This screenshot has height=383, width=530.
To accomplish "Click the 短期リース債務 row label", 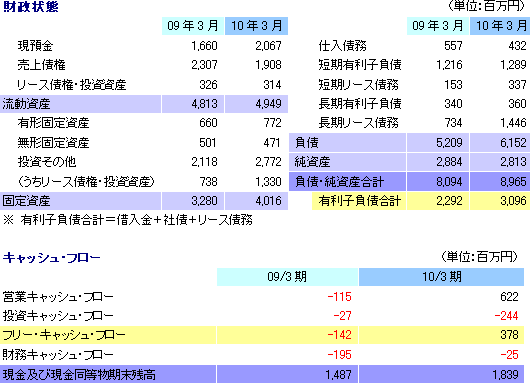I will (359, 85).
